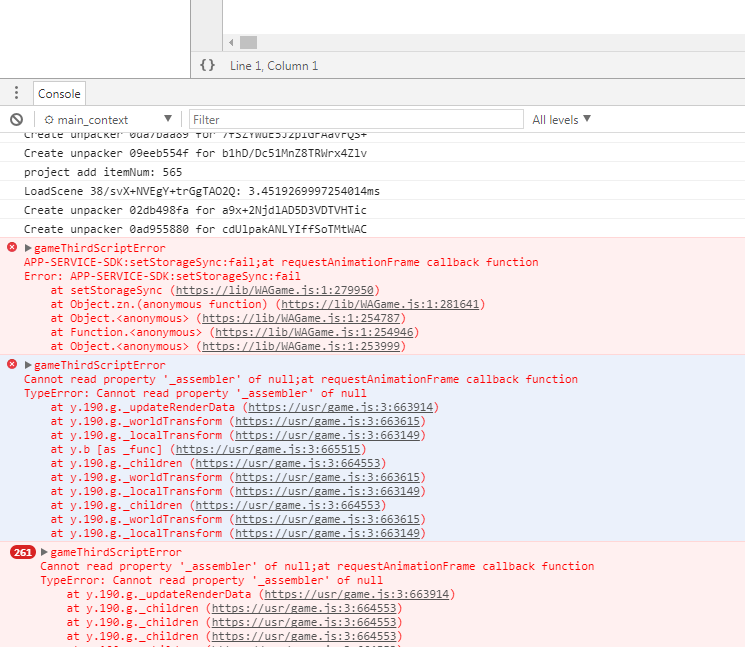Clear the console with the ban icon
The image size is (745, 647).
click(17, 119)
